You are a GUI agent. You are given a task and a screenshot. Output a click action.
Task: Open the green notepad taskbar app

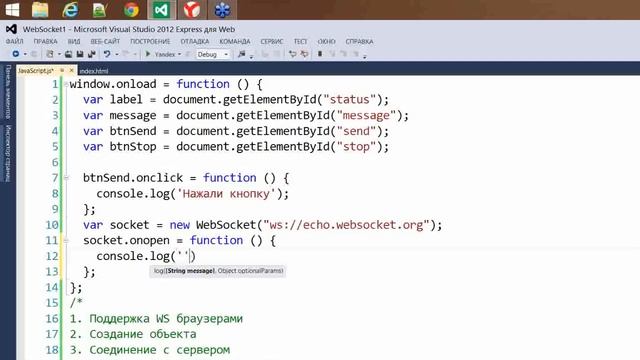tap(99, 10)
